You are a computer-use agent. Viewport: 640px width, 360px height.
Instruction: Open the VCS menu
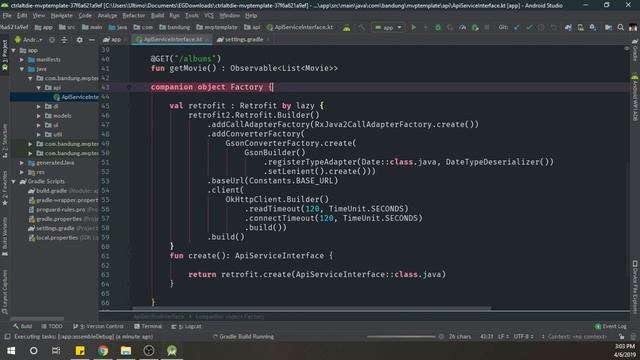point(209,16)
